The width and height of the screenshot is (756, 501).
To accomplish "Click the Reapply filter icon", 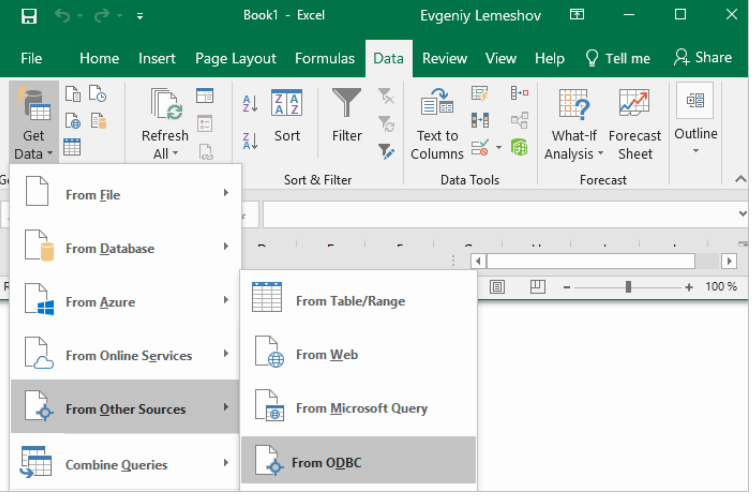I will tap(386, 123).
